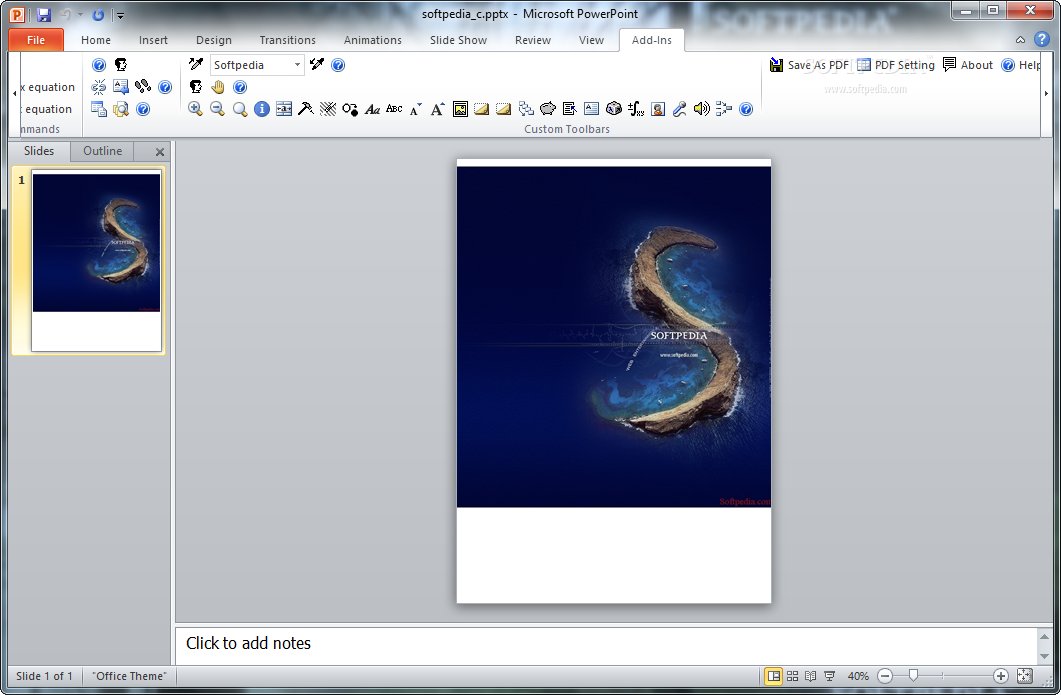Click the cascading boxes flow icon

click(x=526, y=109)
